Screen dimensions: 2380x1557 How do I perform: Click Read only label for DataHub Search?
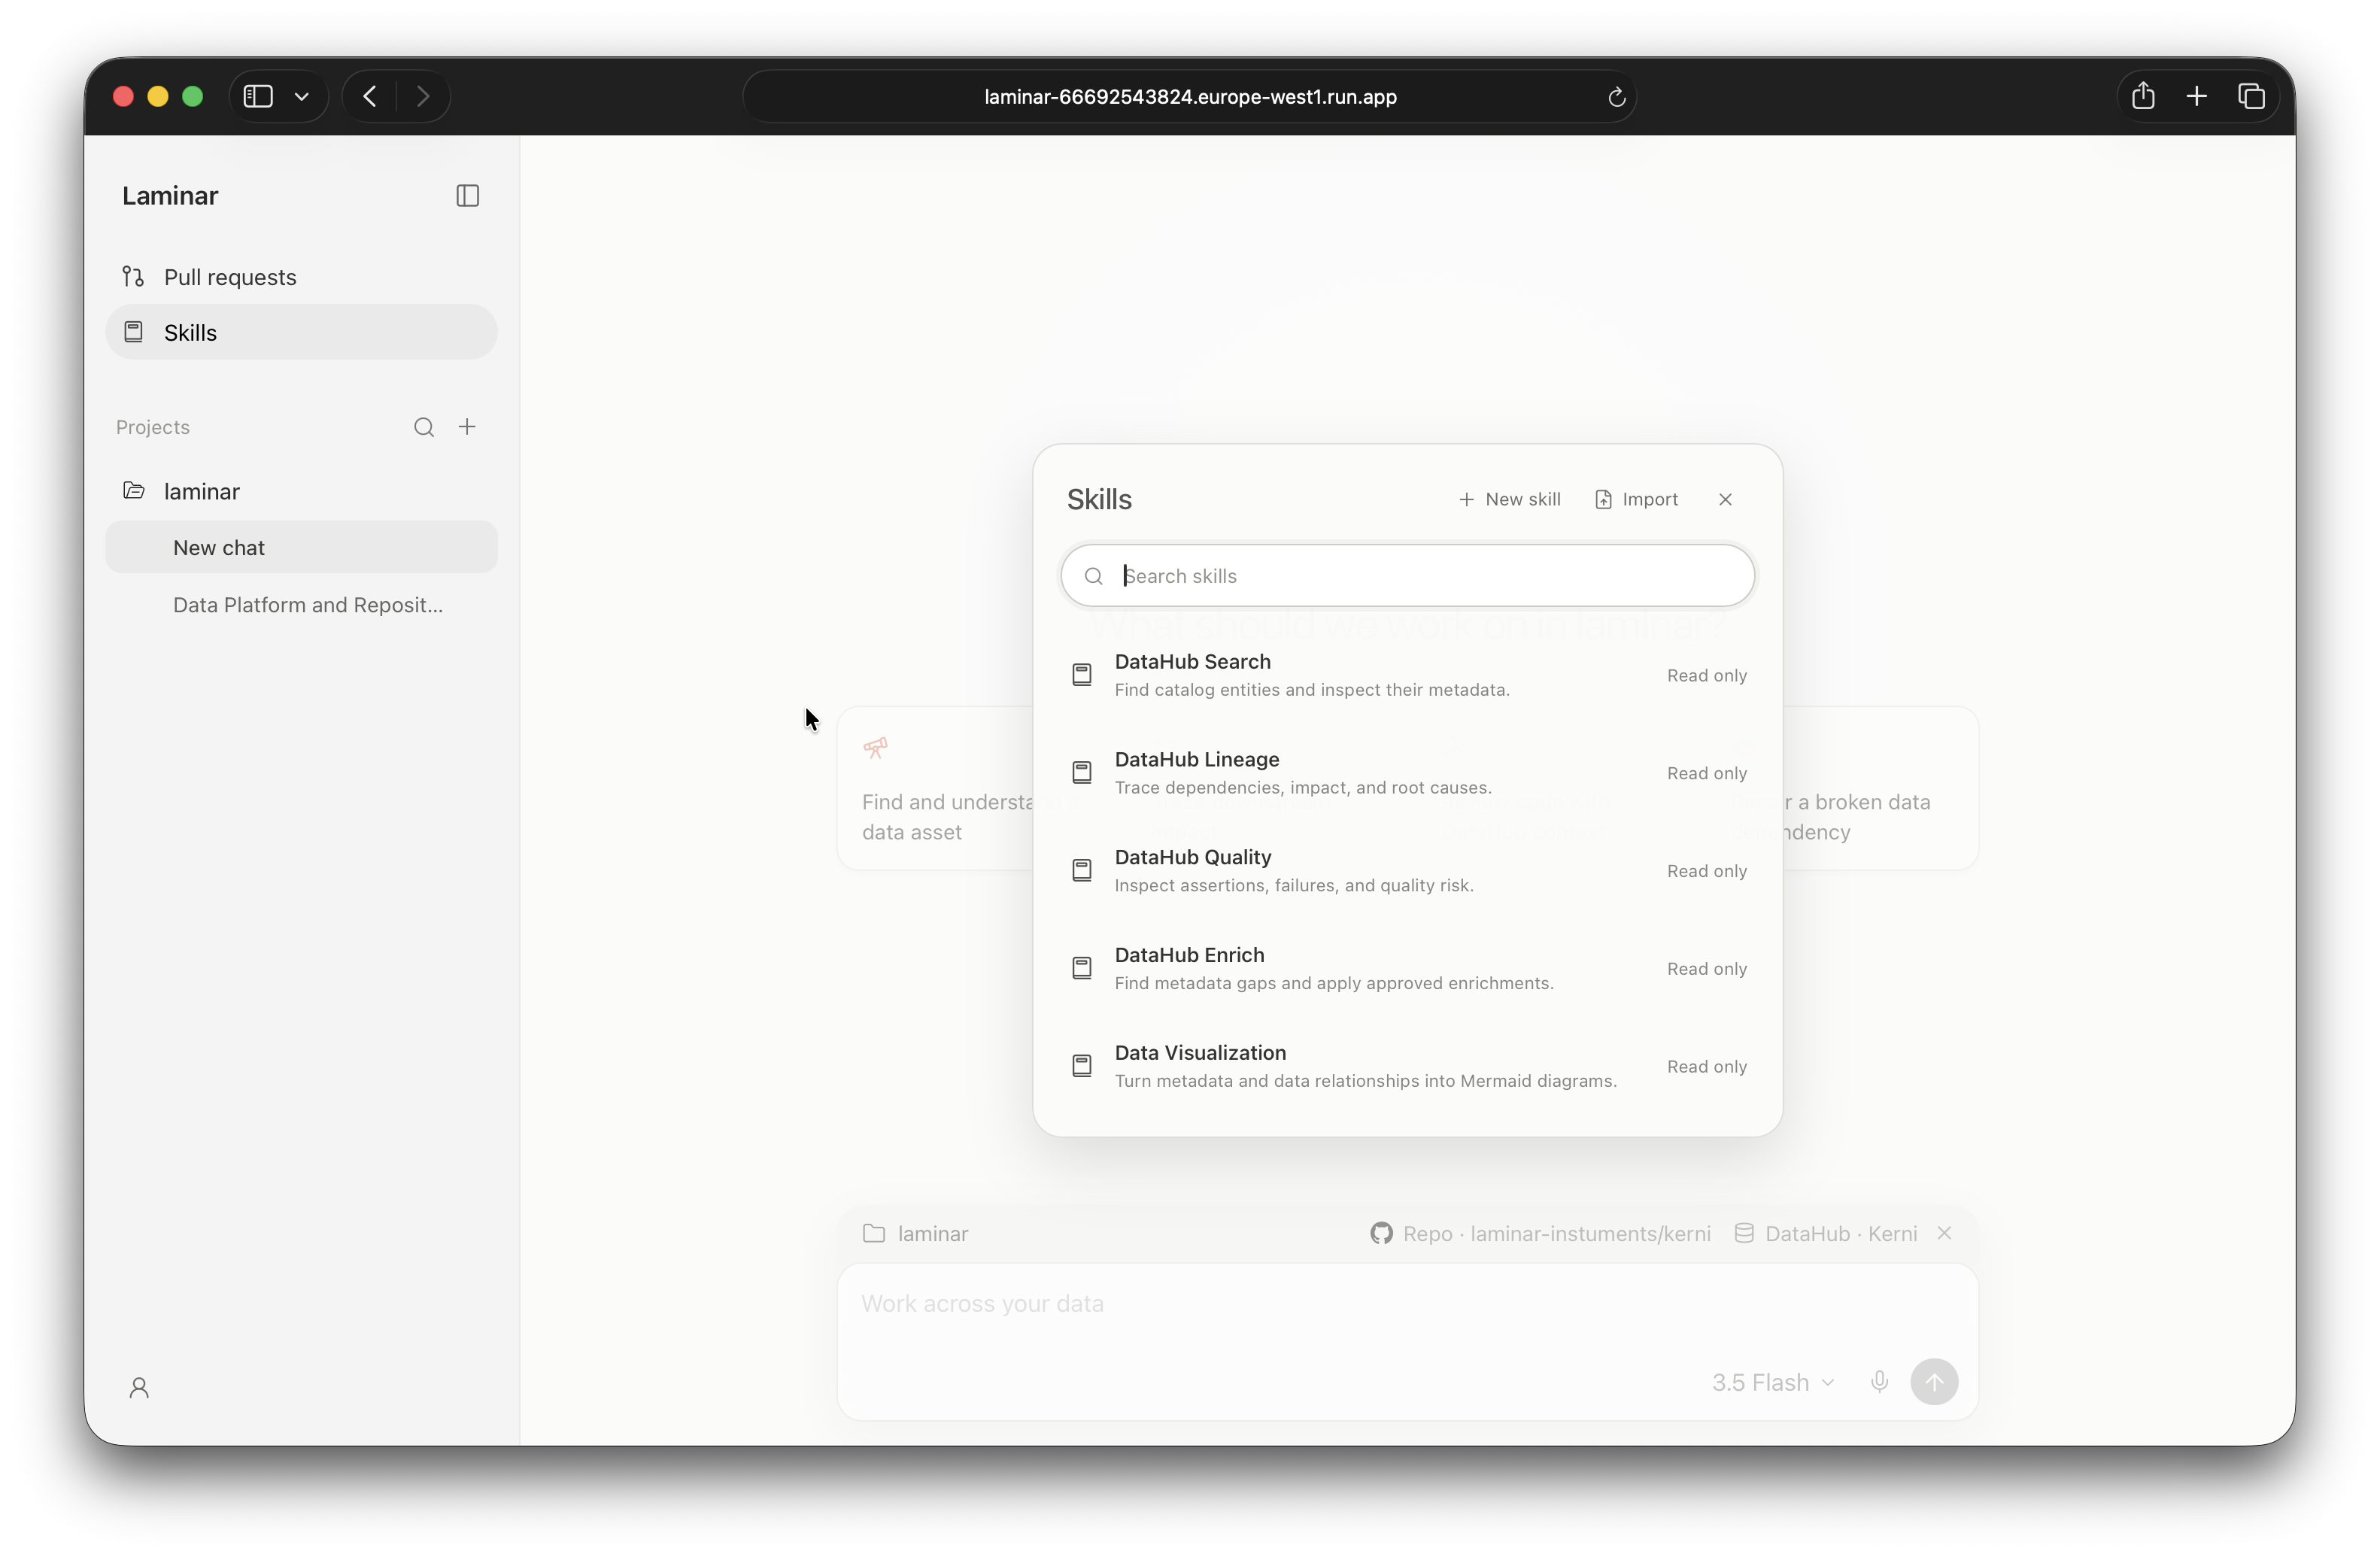[x=1706, y=676]
